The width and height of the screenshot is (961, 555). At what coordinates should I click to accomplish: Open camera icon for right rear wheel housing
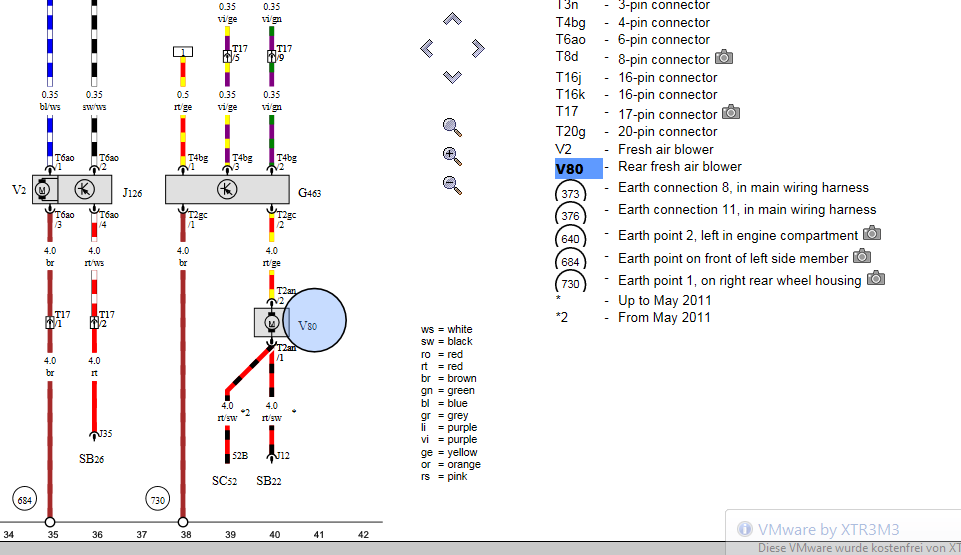(x=876, y=279)
